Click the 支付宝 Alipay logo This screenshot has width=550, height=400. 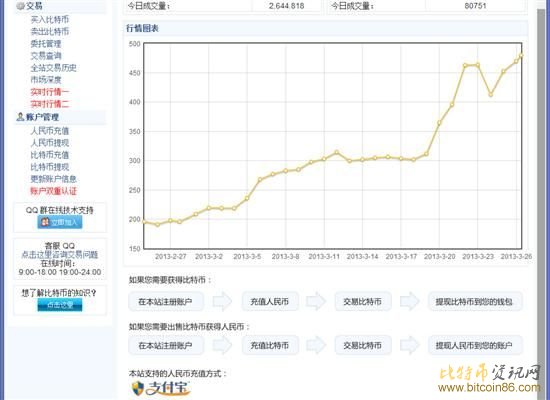161,388
